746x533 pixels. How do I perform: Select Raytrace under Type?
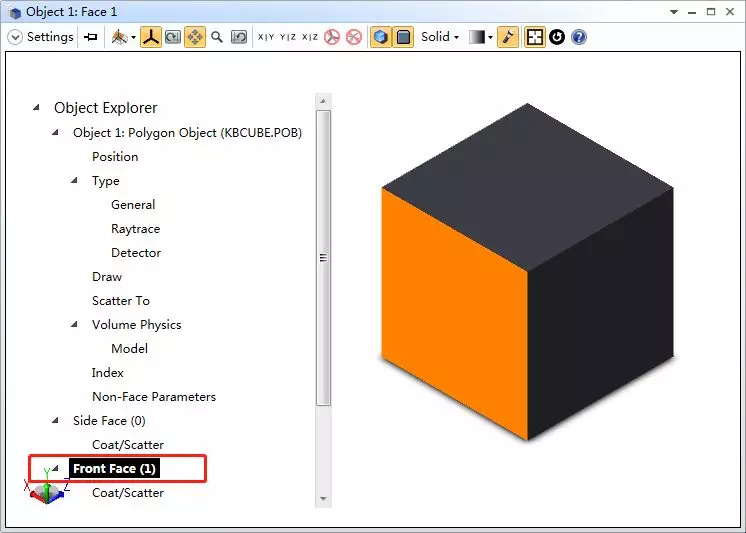click(x=135, y=229)
